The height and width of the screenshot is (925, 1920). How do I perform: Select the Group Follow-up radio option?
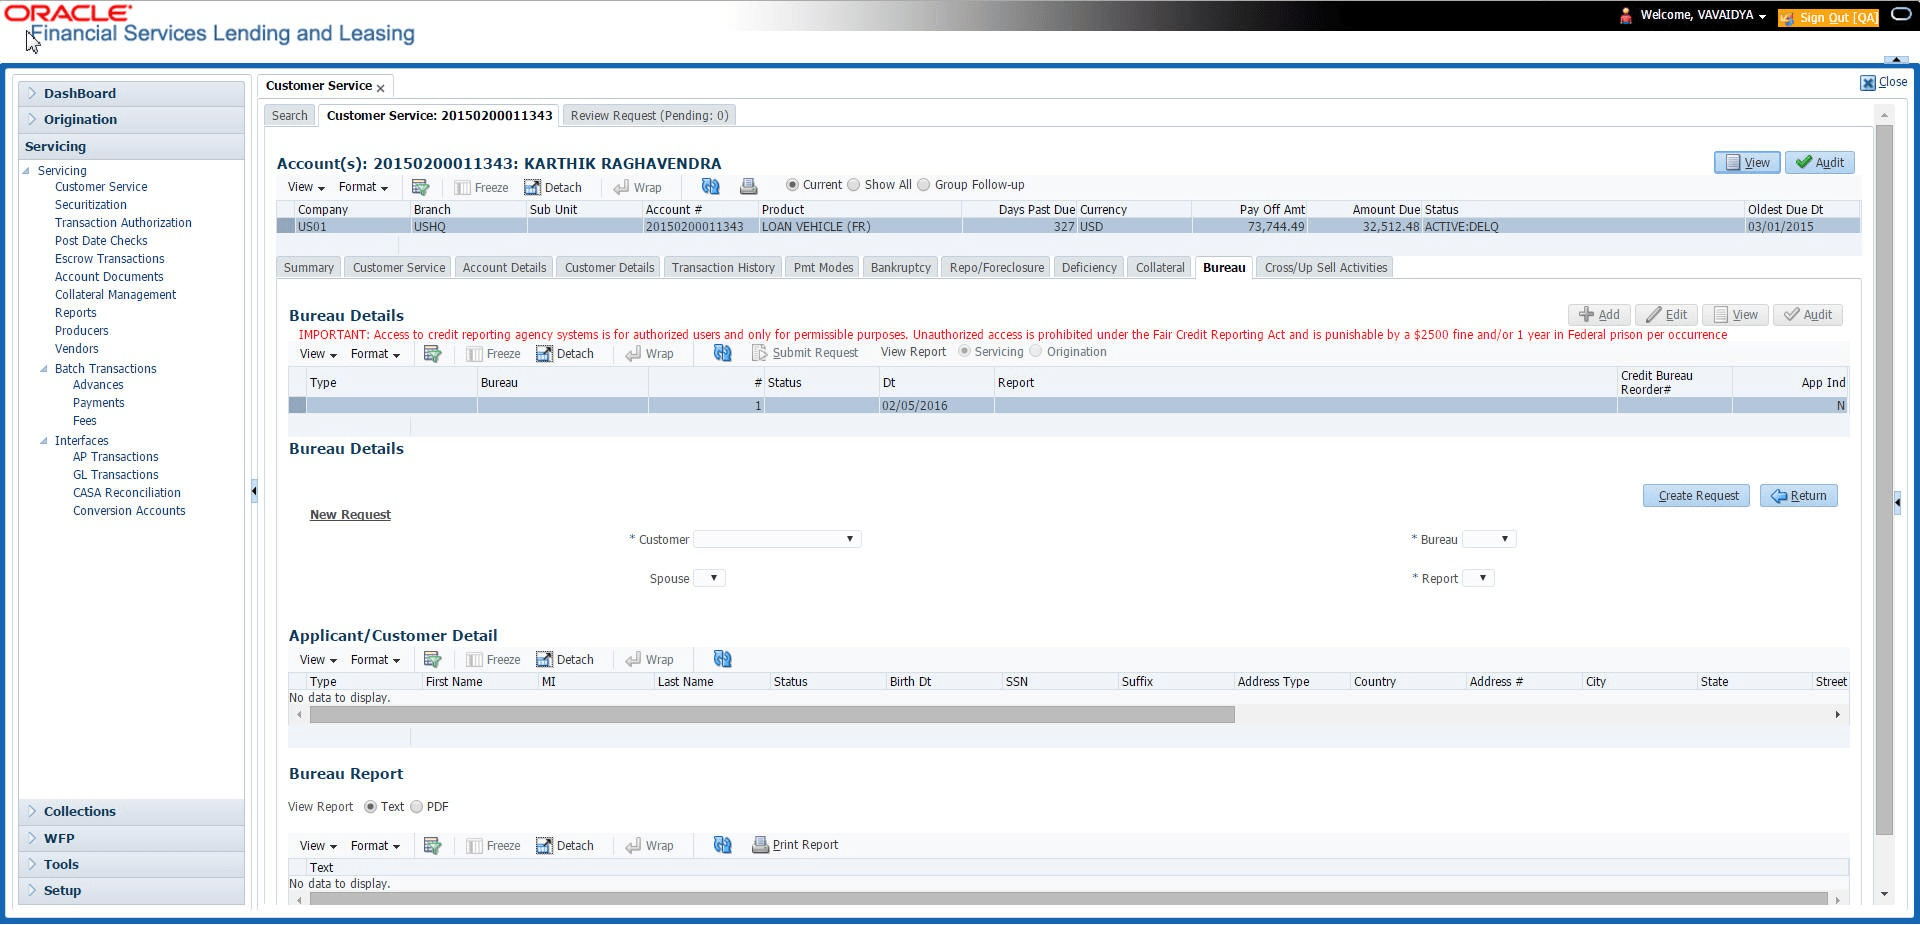pyautogui.click(x=923, y=185)
